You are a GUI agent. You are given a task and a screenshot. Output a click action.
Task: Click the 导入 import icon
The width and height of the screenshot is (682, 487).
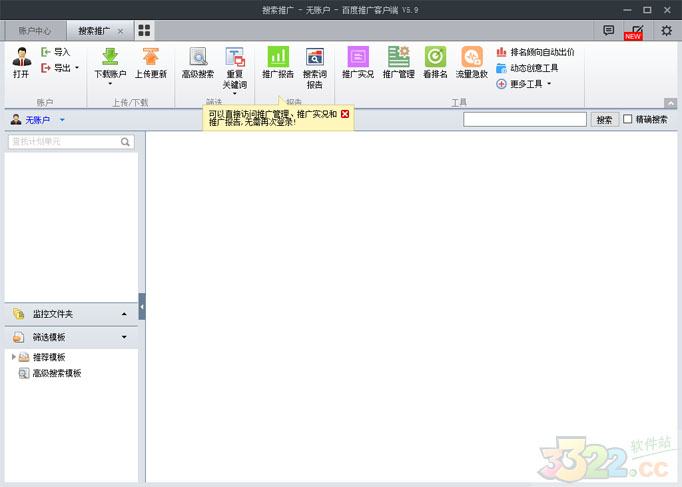tap(46, 52)
